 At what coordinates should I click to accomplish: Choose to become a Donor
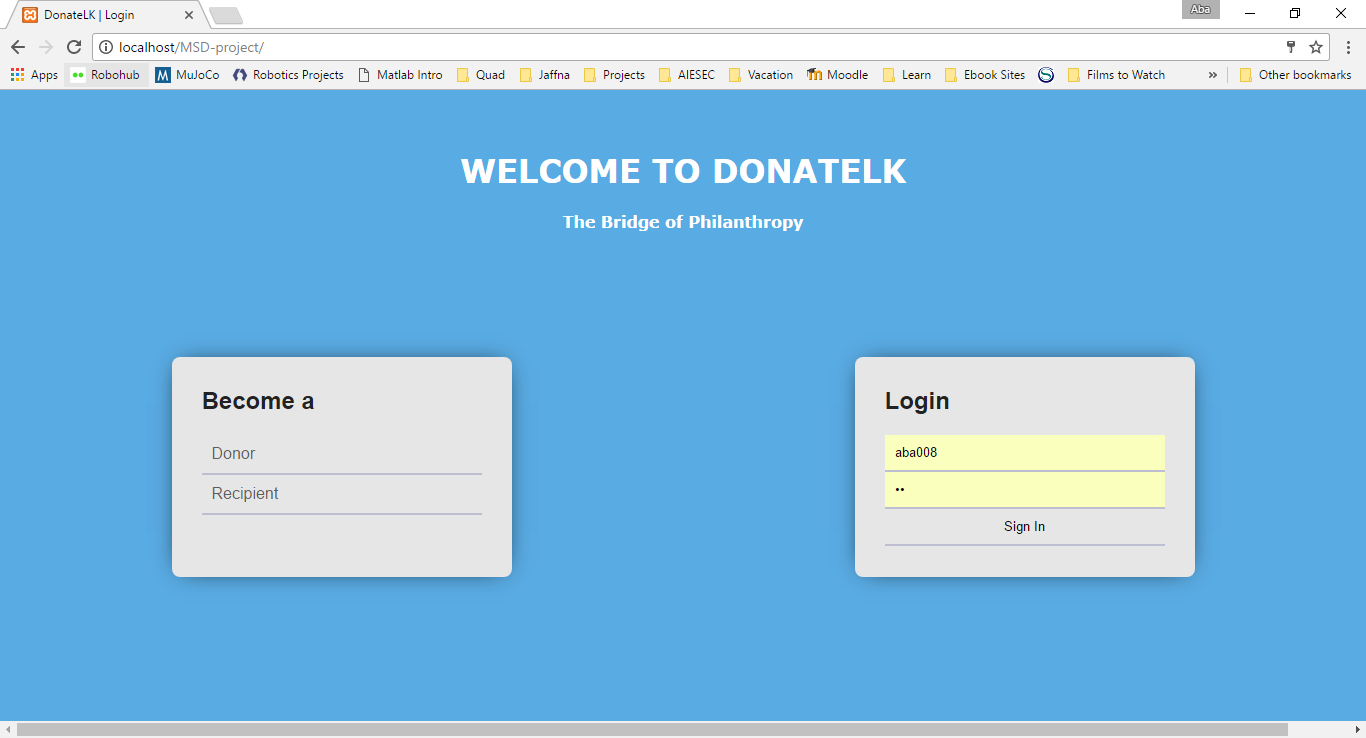click(233, 453)
